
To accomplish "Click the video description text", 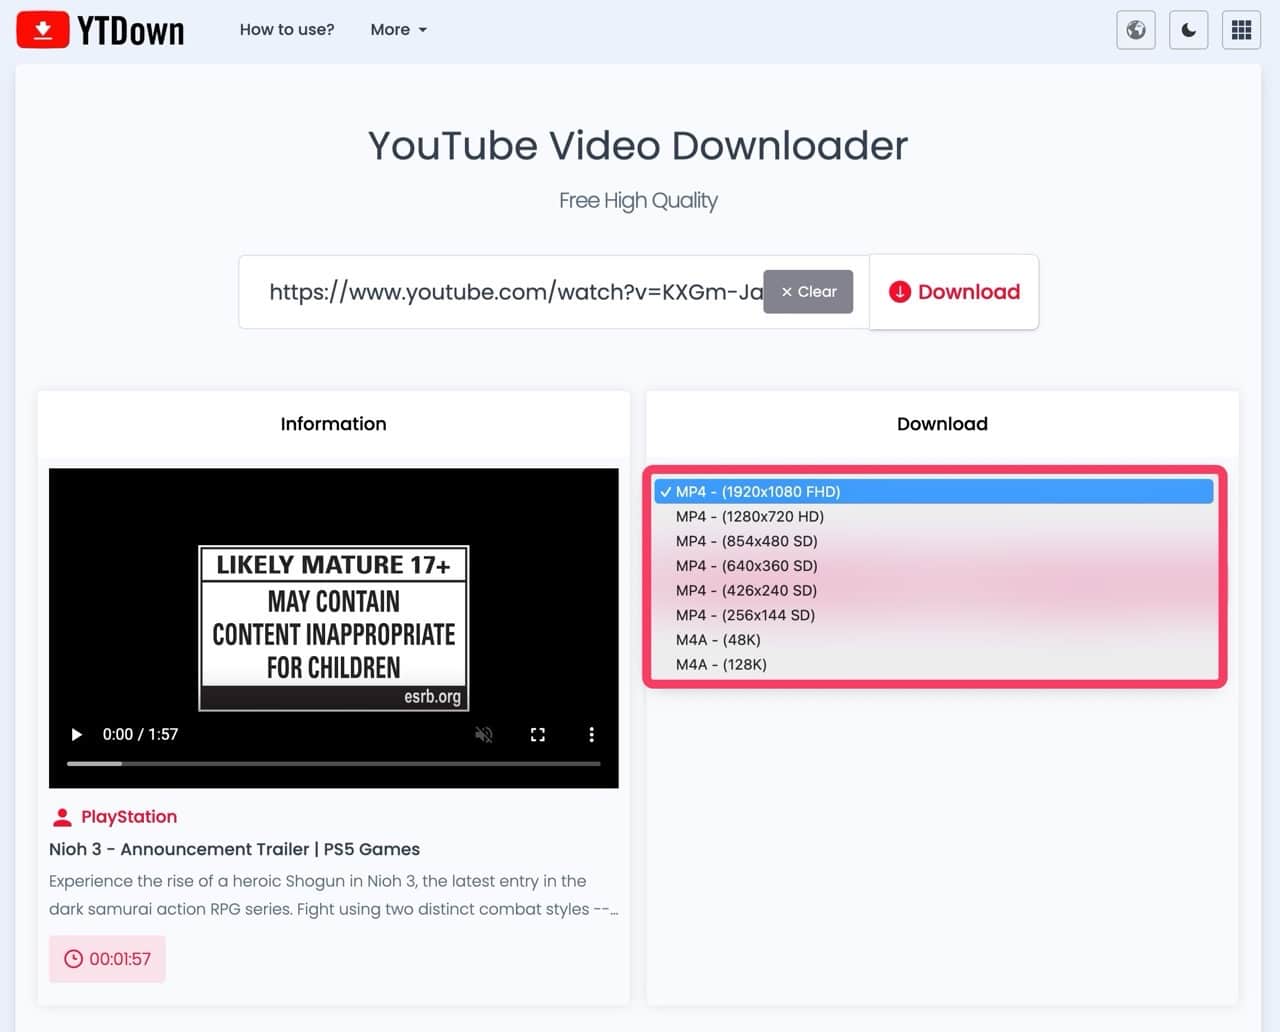I will (x=333, y=895).
